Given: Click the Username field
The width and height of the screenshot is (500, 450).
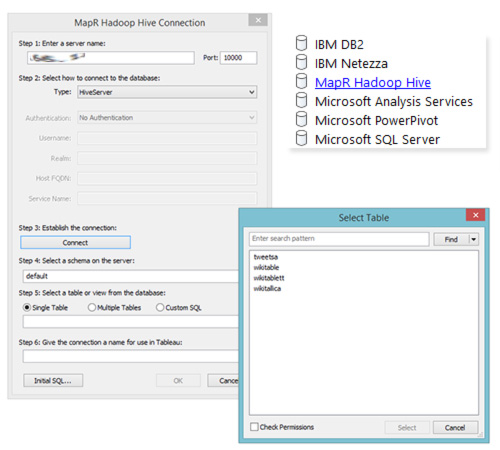Looking at the screenshot, I should 167,138.
